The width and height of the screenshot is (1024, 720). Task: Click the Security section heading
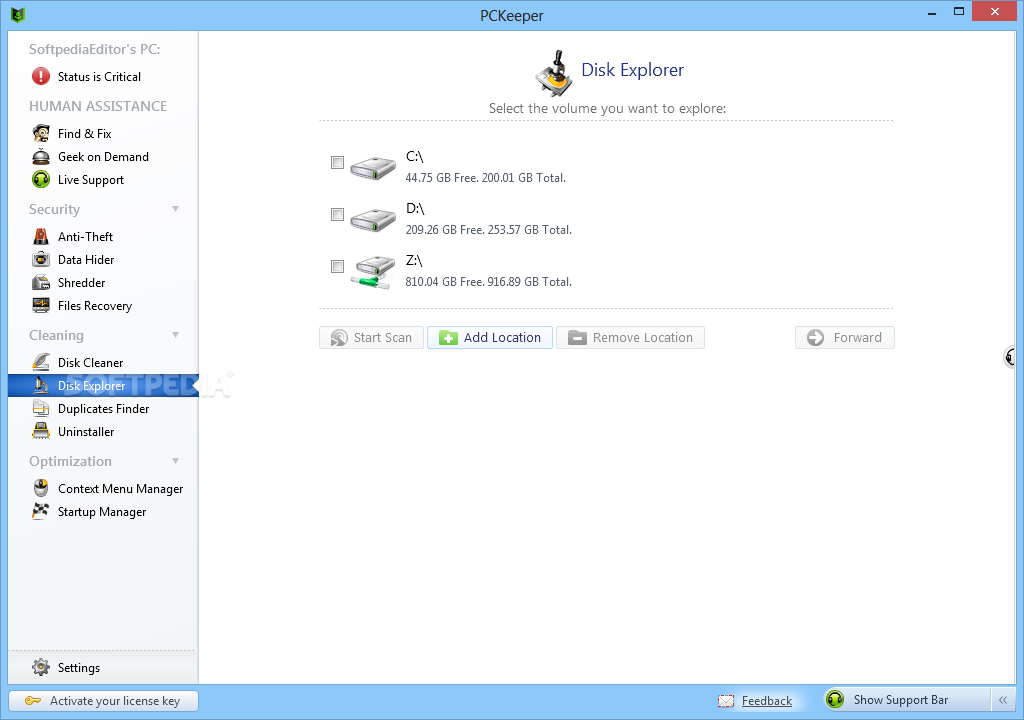click(x=54, y=209)
